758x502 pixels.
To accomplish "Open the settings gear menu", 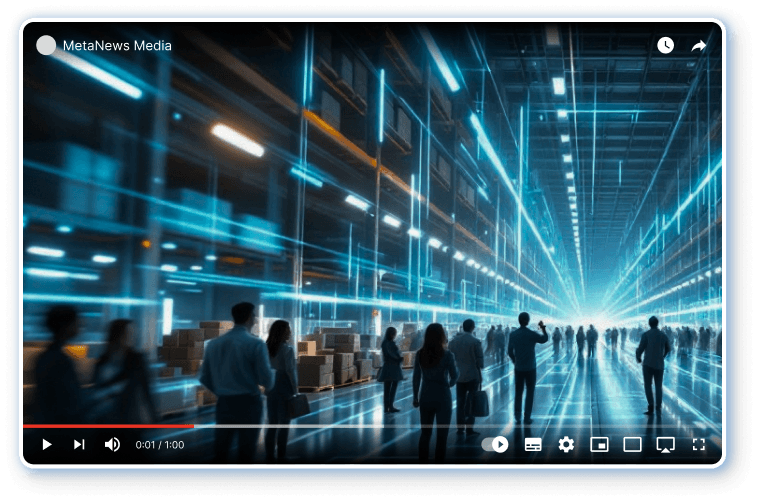I will tap(566, 444).
